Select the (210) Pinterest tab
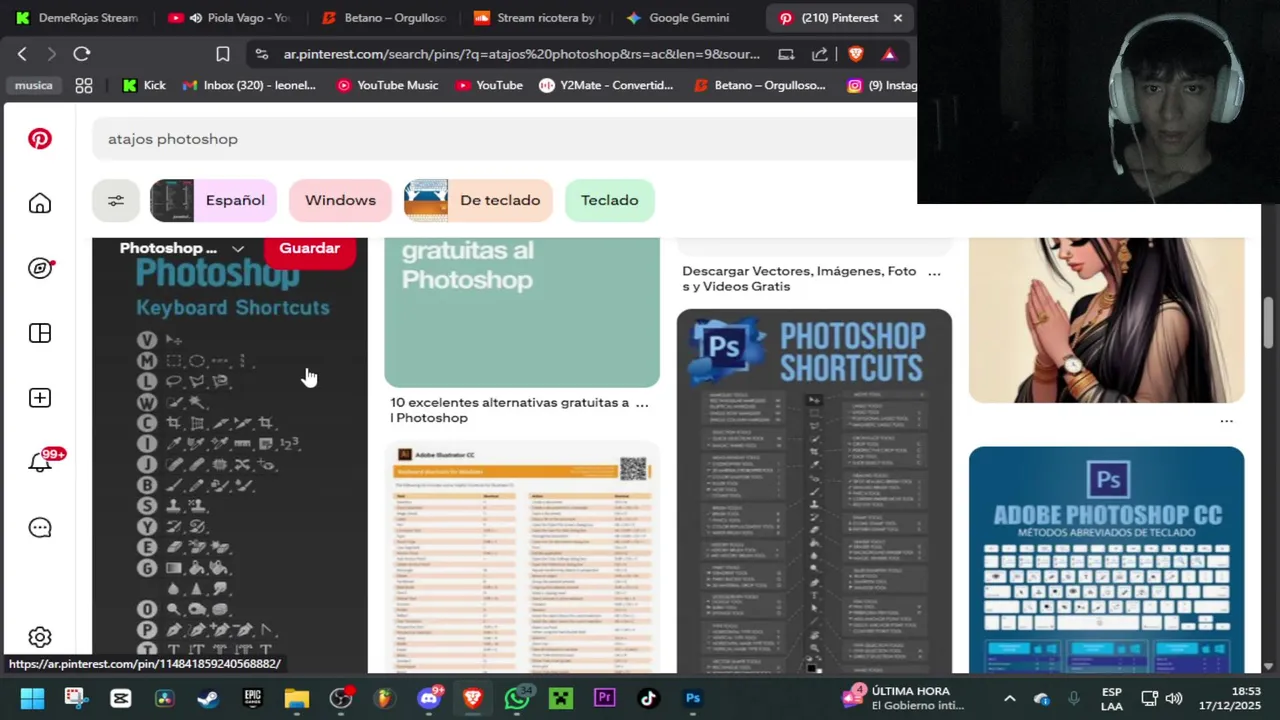Viewport: 1280px width, 720px height. point(840,18)
